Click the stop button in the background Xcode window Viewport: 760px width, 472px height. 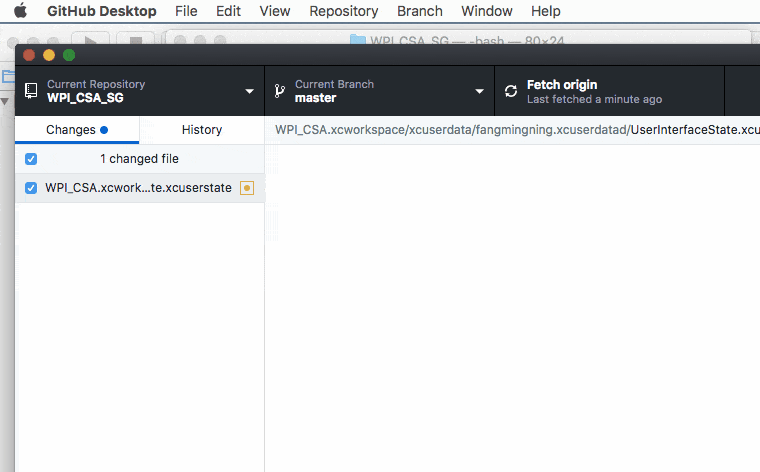(x=136, y=39)
